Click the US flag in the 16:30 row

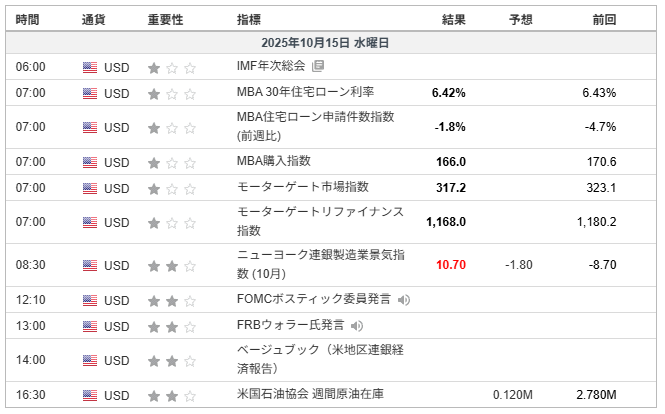(x=90, y=396)
